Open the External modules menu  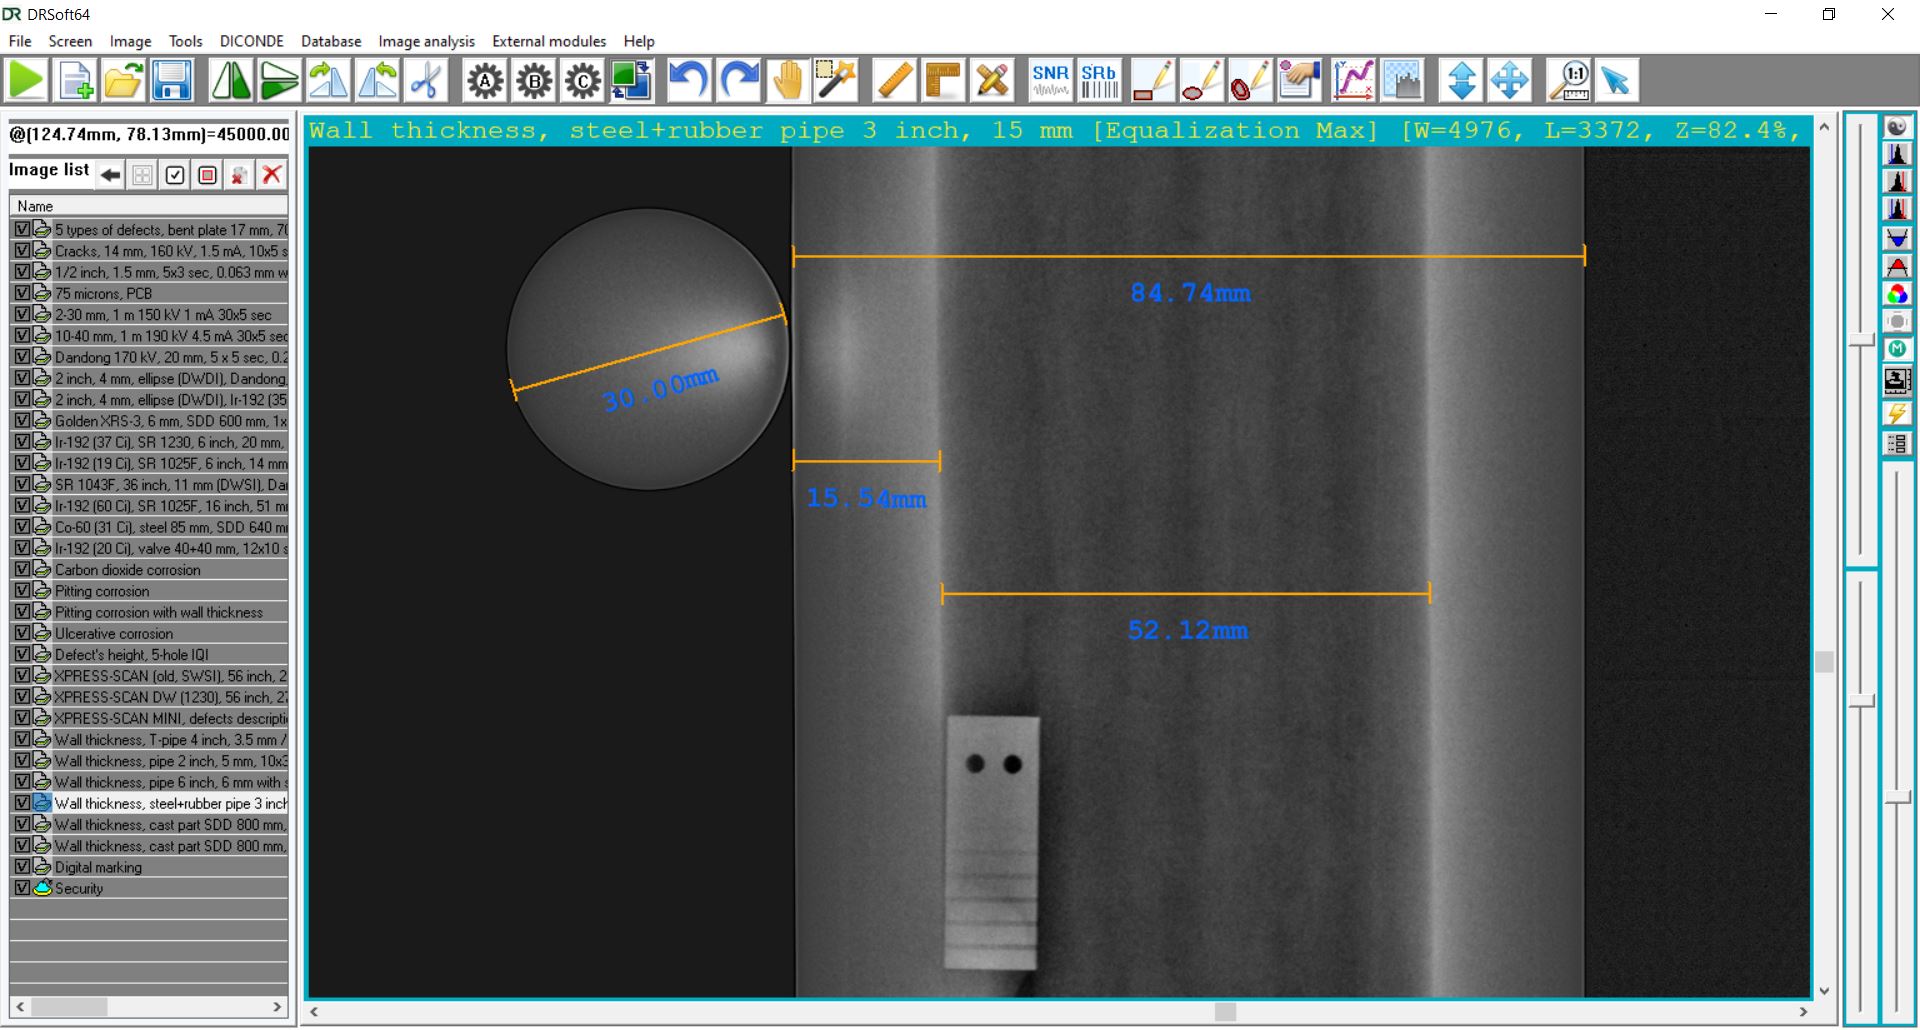click(x=549, y=41)
